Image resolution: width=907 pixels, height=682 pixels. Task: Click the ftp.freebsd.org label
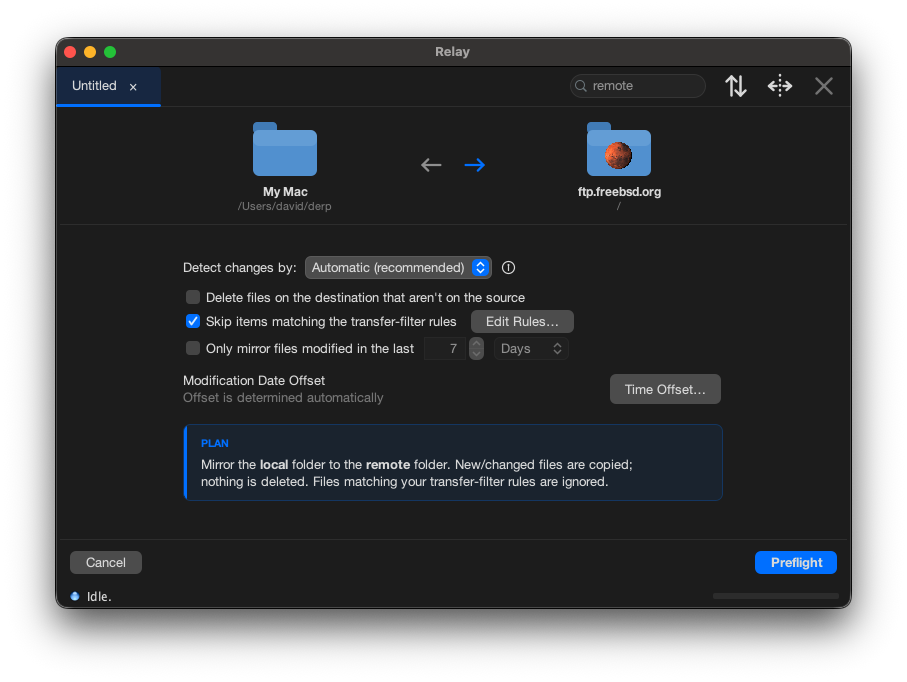click(619, 191)
